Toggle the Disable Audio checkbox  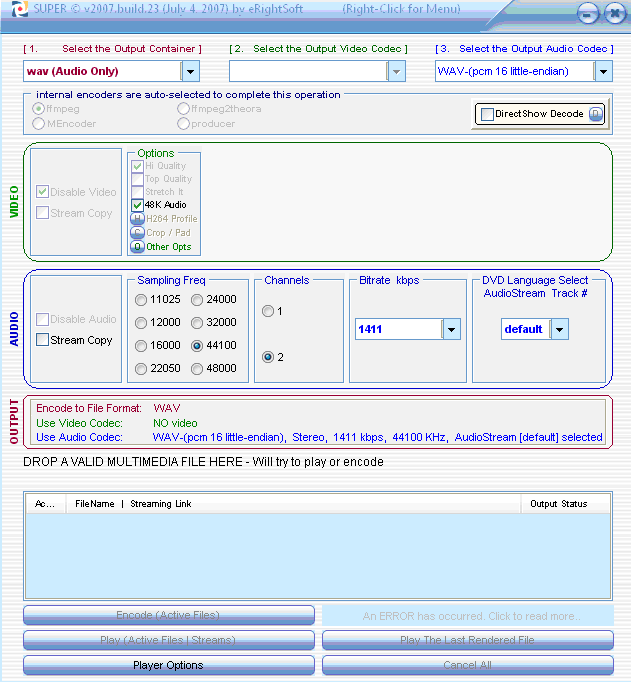tap(42, 319)
